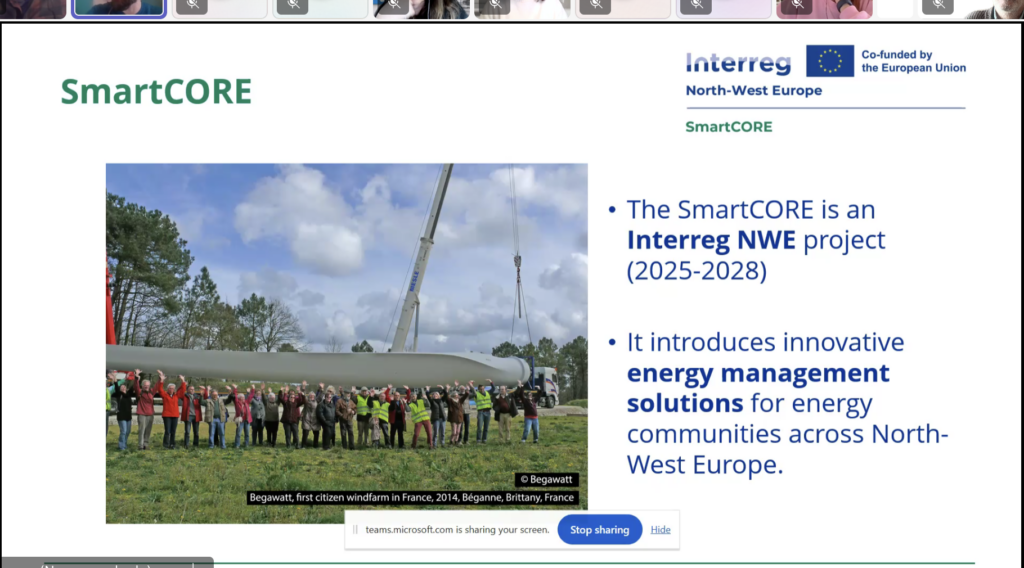Click the rightmost muted microphone icon in the strip
Screen dimensions: 1024x568
tap(937, 6)
